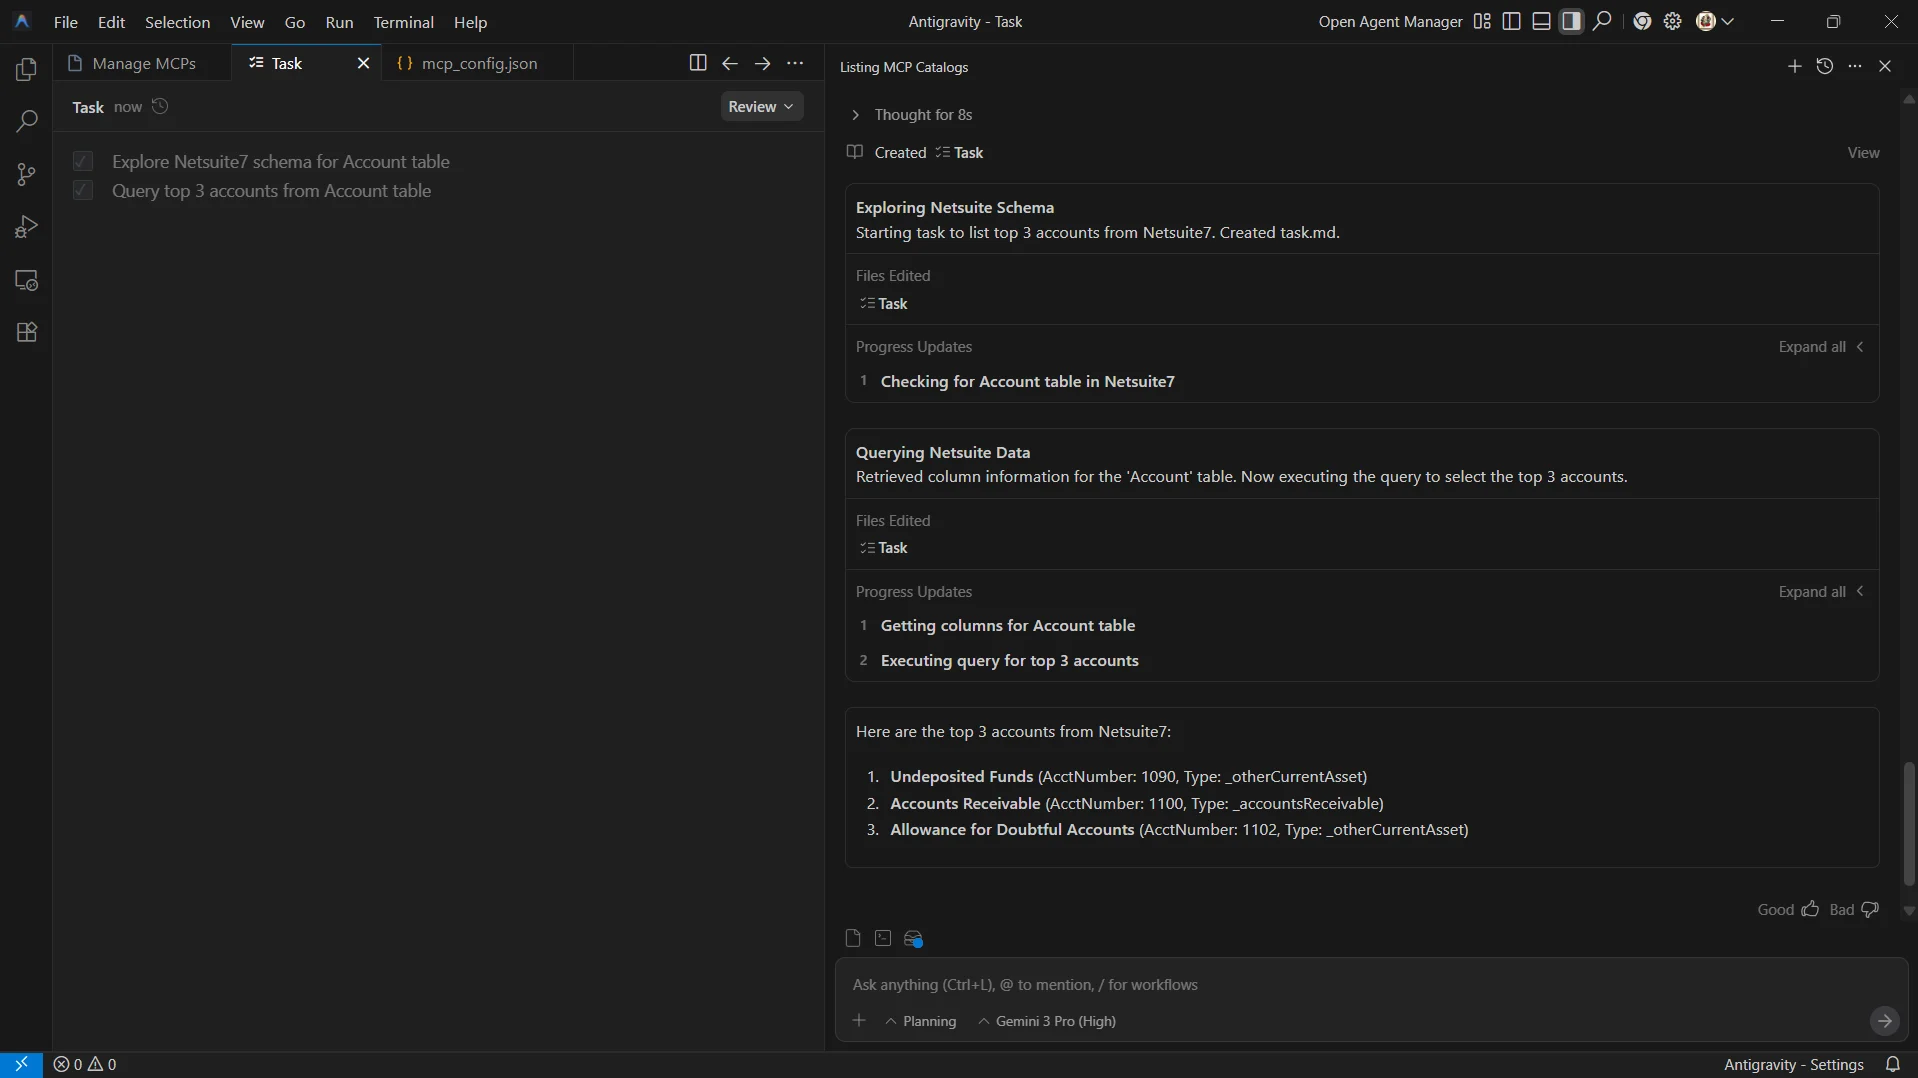Open Source Control view
The width and height of the screenshot is (1918, 1078).
pyautogui.click(x=27, y=175)
